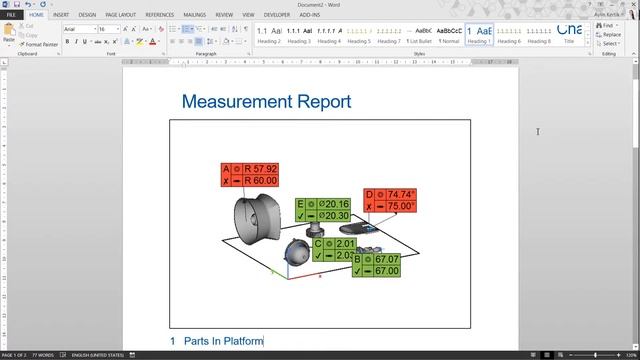The width and height of the screenshot is (640, 360).
Task: Justify the paragraph text
Action: (199, 42)
